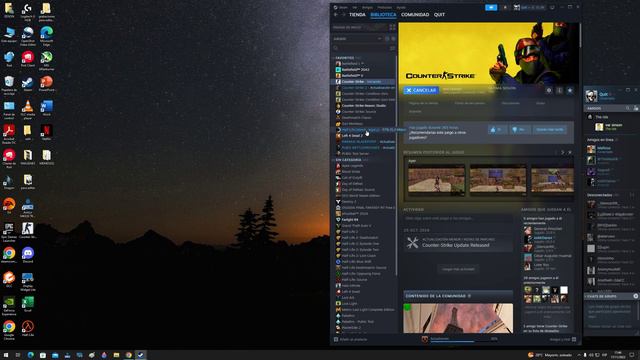Dismiss the post-game summary with its X
The image size is (640, 360).
[x=570, y=152]
